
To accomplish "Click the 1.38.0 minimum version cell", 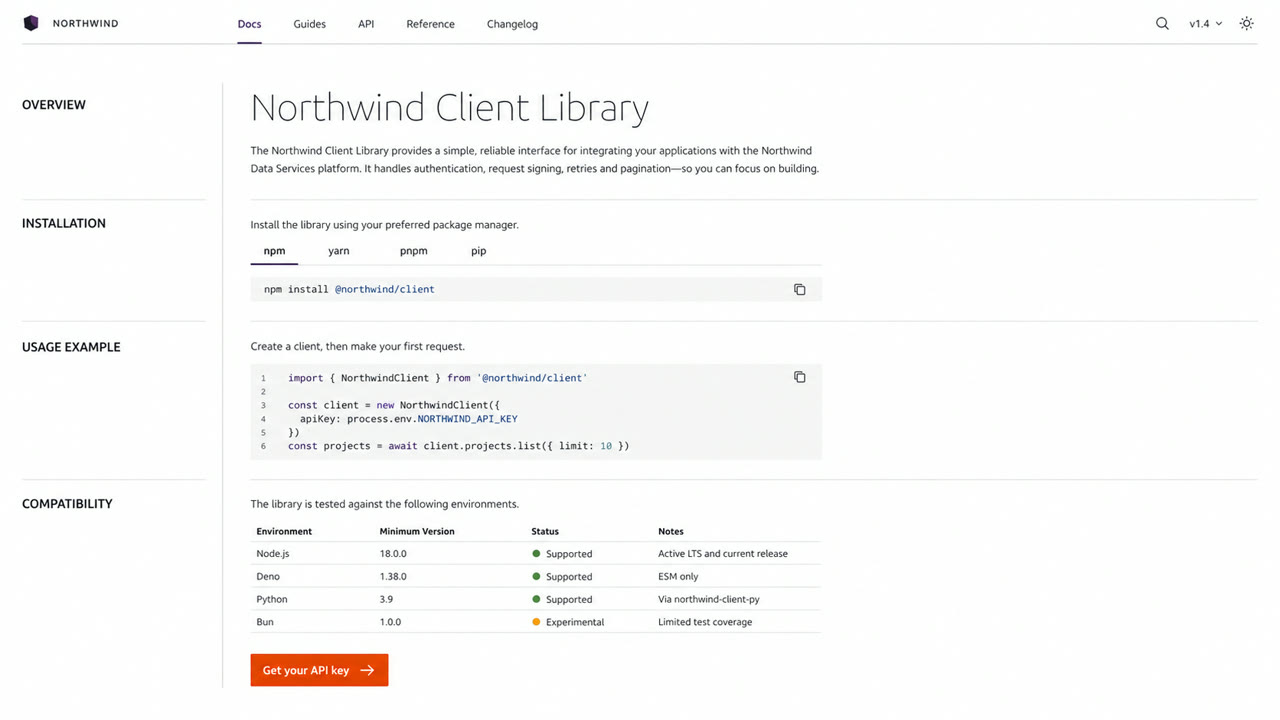I will click(x=393, y=576).
